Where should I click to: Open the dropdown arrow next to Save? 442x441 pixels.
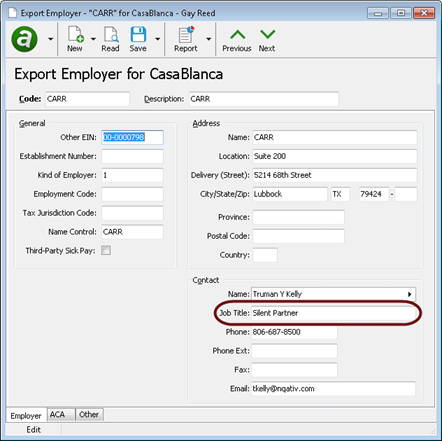pos(158,39)
